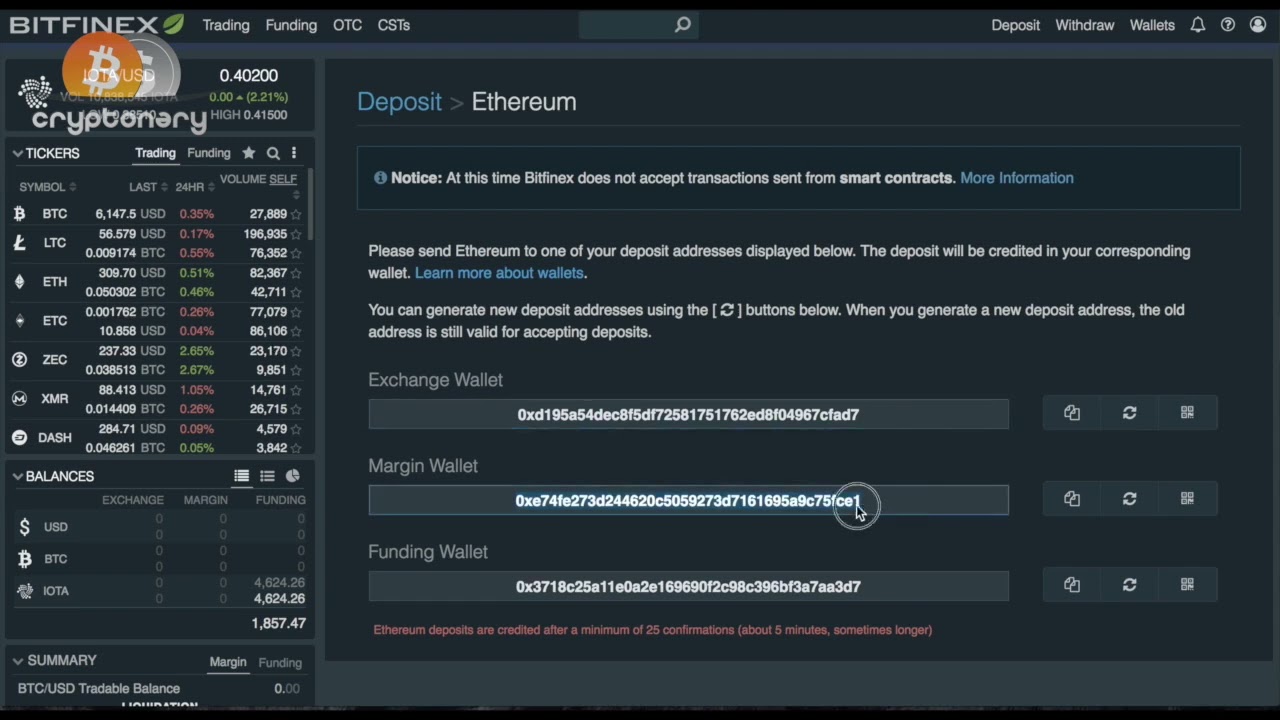Sort tickers by Volume
Image resolution: width=1280 pixels, height=720 pixels.
point(243,179)
